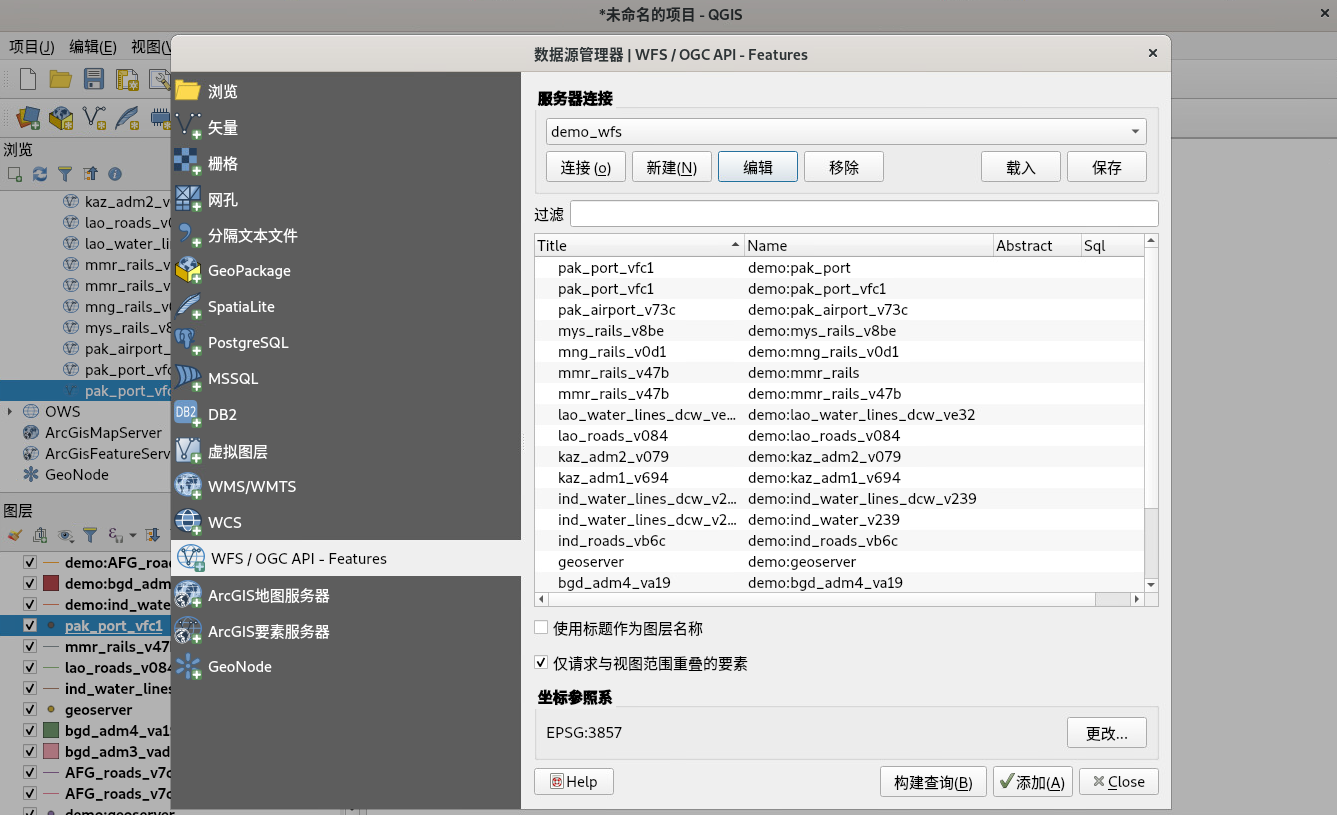Image resolution: width=1337 pixels, height=815 pixels.
Task: Click New GeoPackage Layer icon in QGIS toolbar
Action: 61,118
